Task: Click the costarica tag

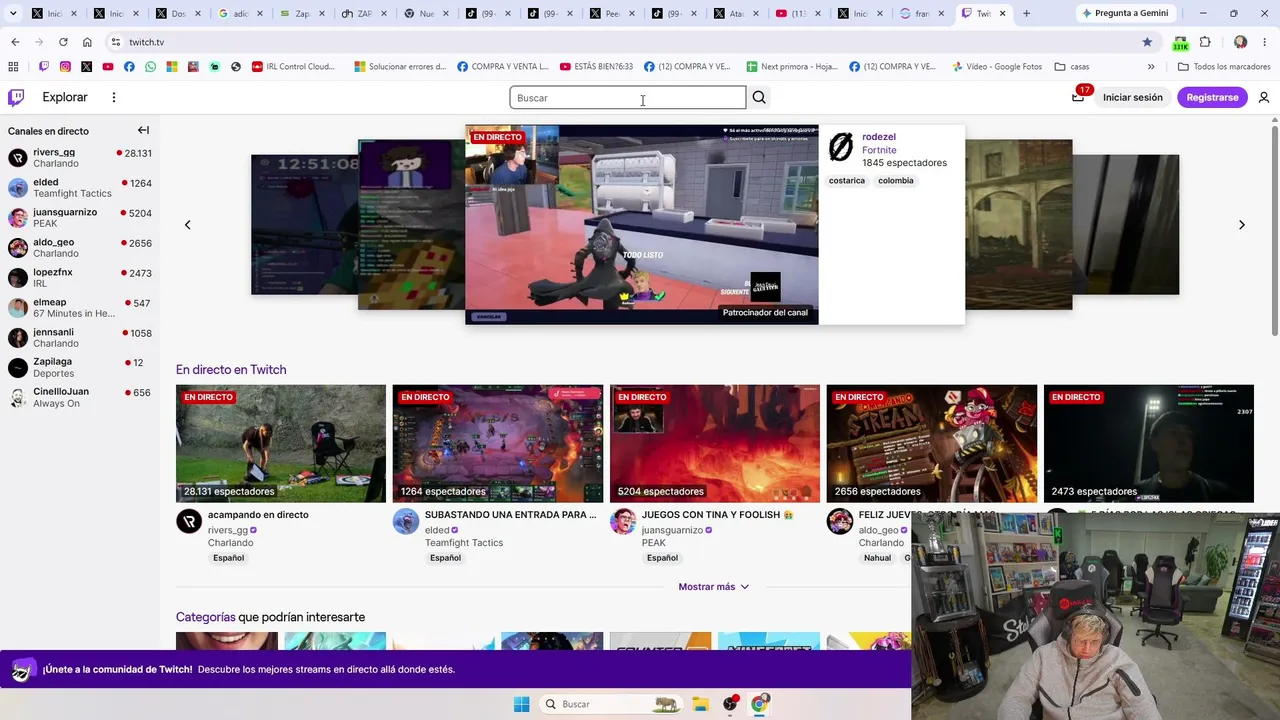Action: click(x=847, y=181)
